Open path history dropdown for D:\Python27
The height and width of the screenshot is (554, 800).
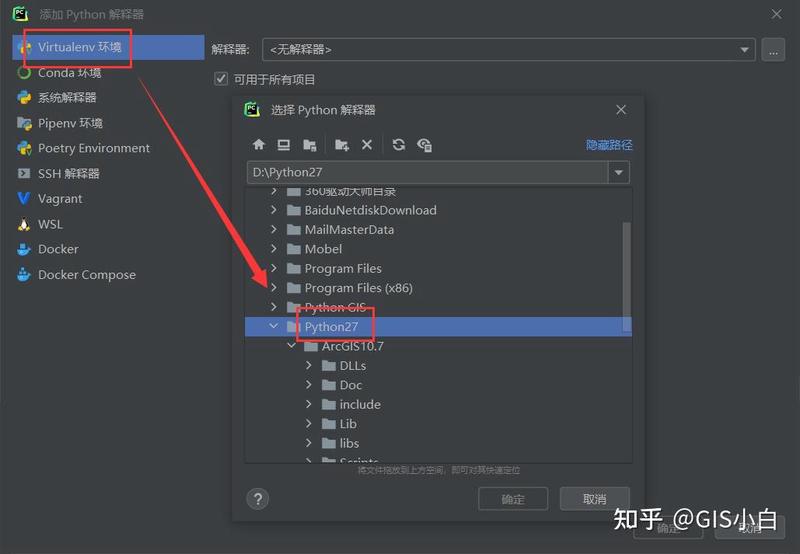pyautogui.click(x=619, y=172)
